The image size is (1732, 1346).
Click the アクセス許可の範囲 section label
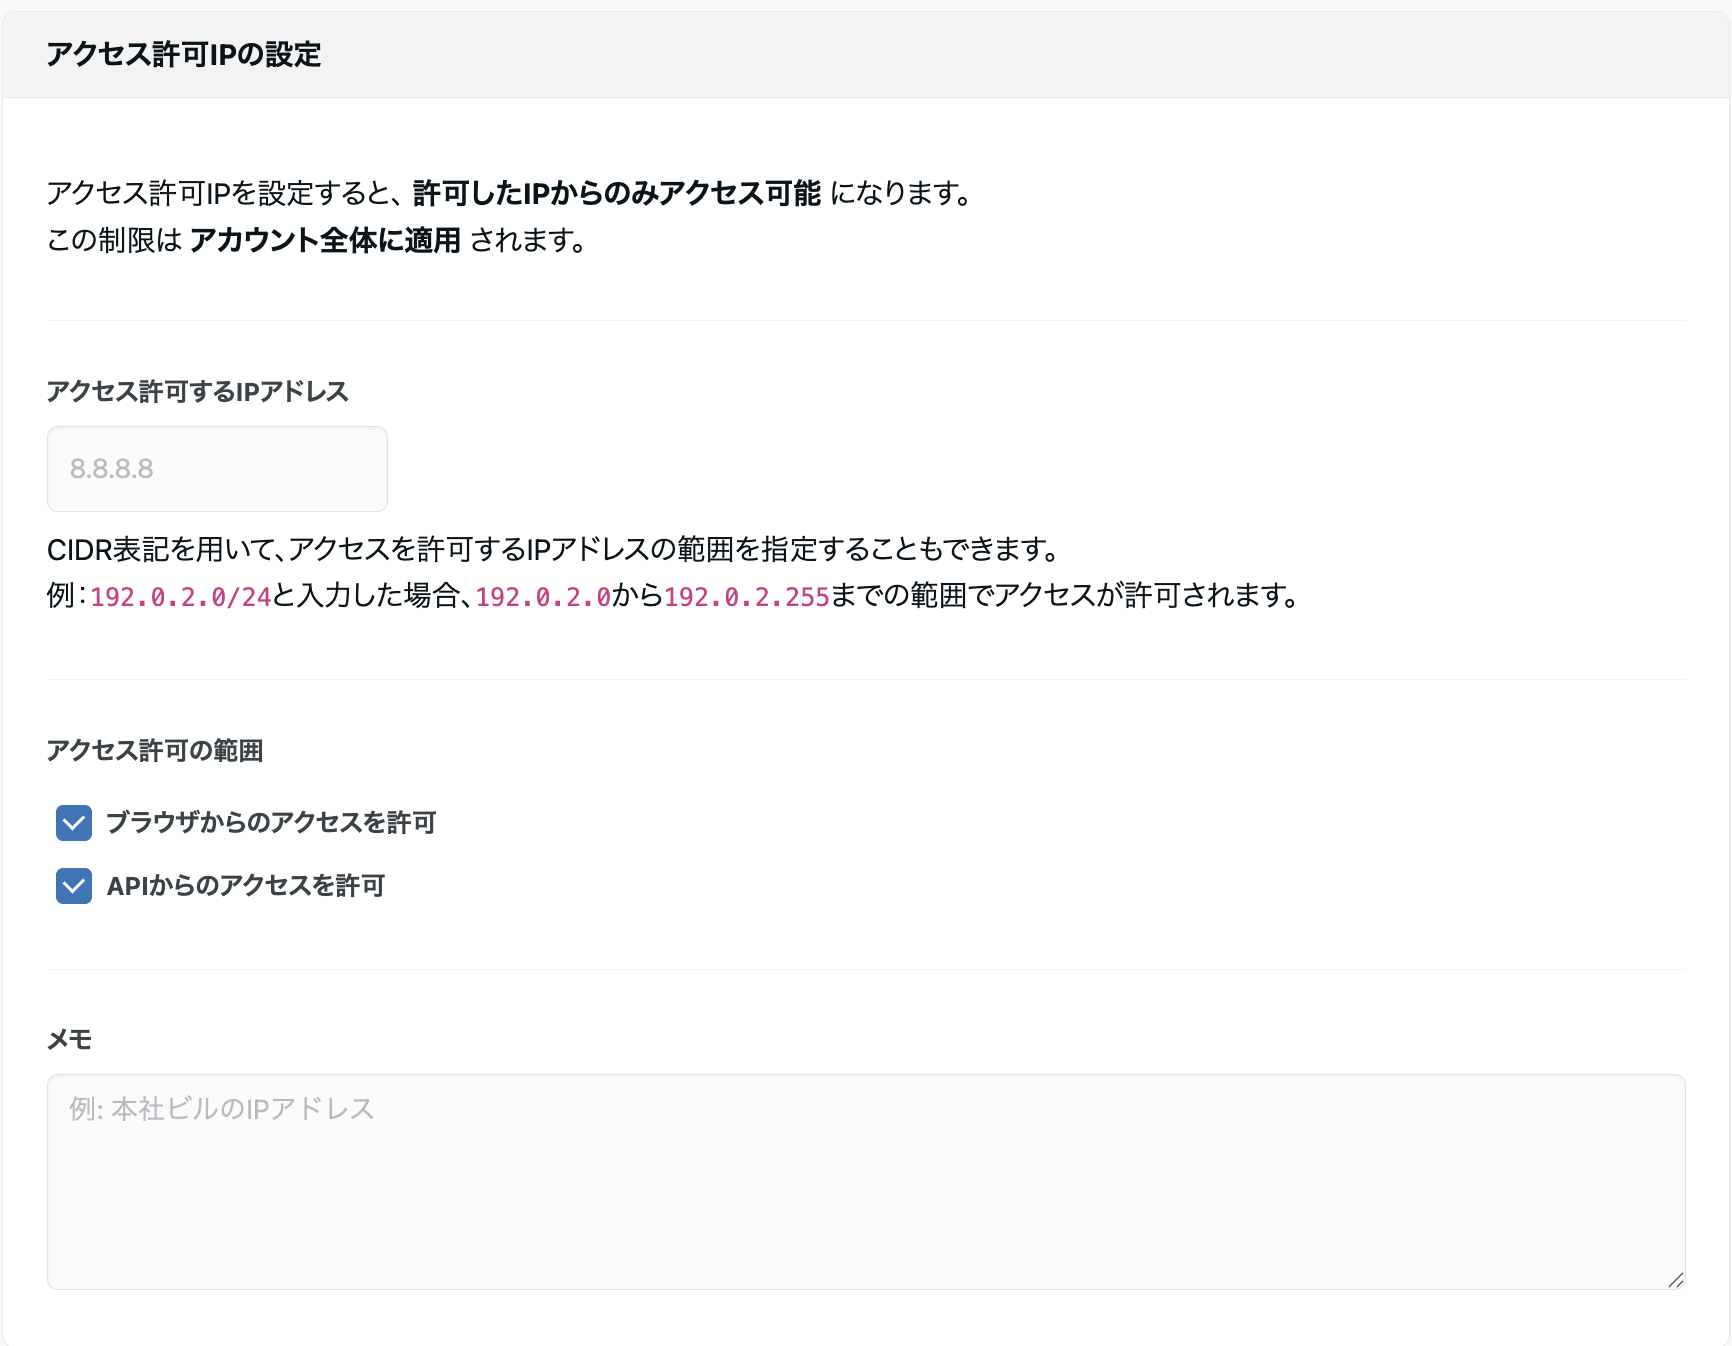155,750
